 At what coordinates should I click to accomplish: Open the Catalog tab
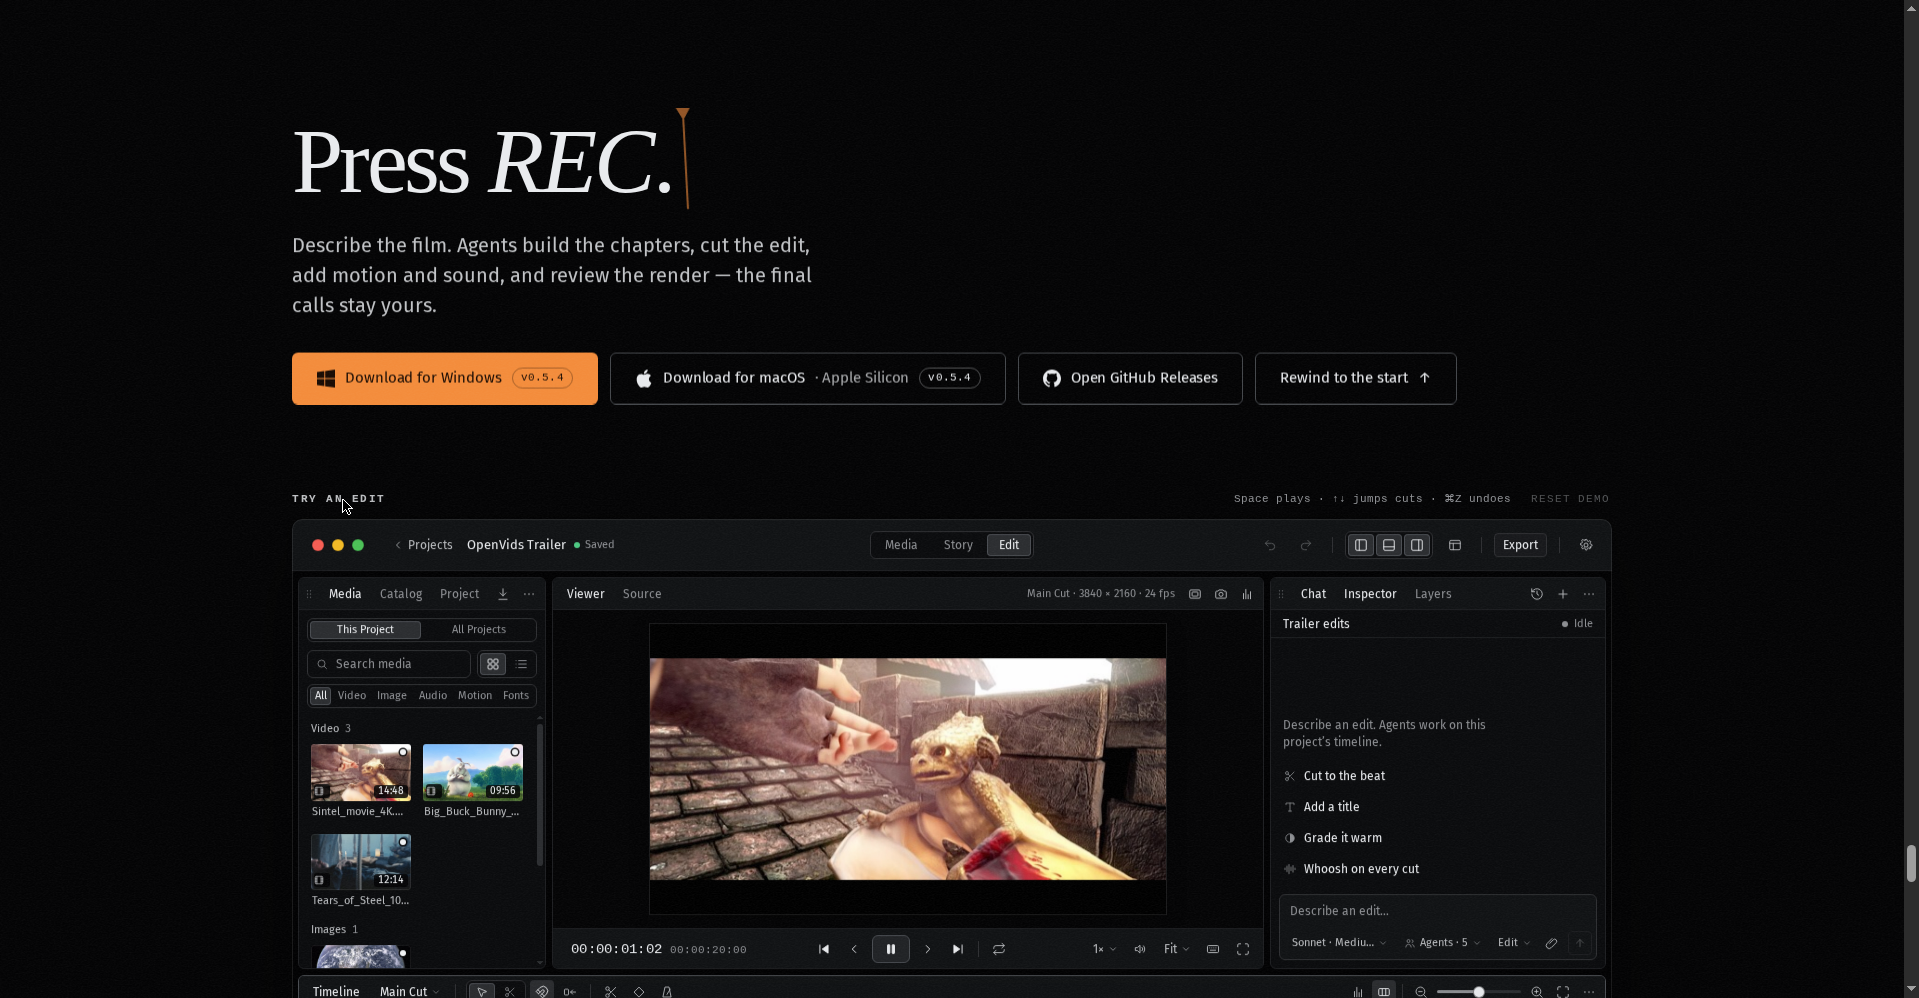click(x=401, y=594)
